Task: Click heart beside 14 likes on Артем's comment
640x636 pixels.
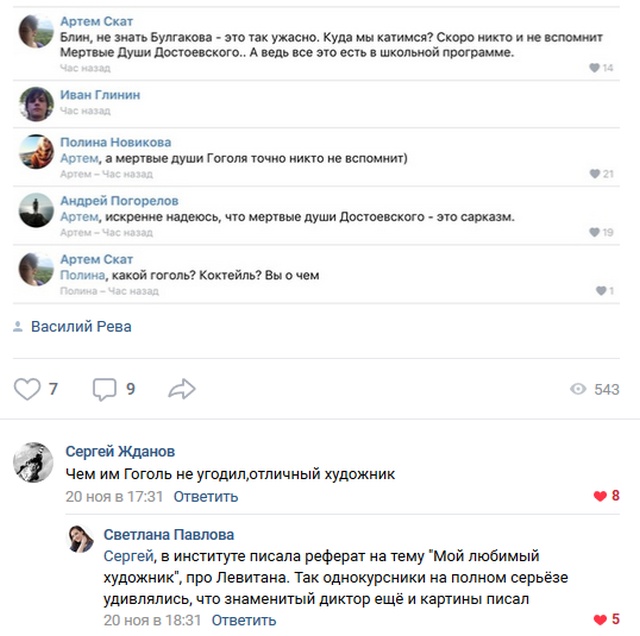Action: pos(595,67)
